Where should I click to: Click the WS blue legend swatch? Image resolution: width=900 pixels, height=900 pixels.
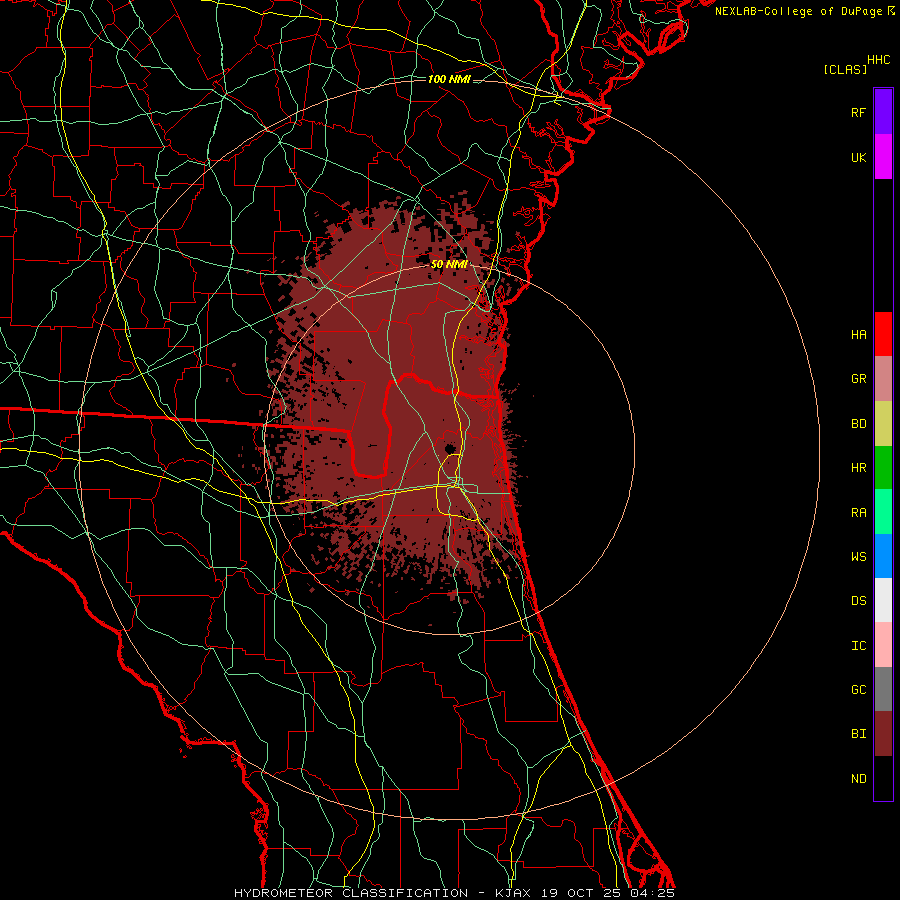click(883, 556)
